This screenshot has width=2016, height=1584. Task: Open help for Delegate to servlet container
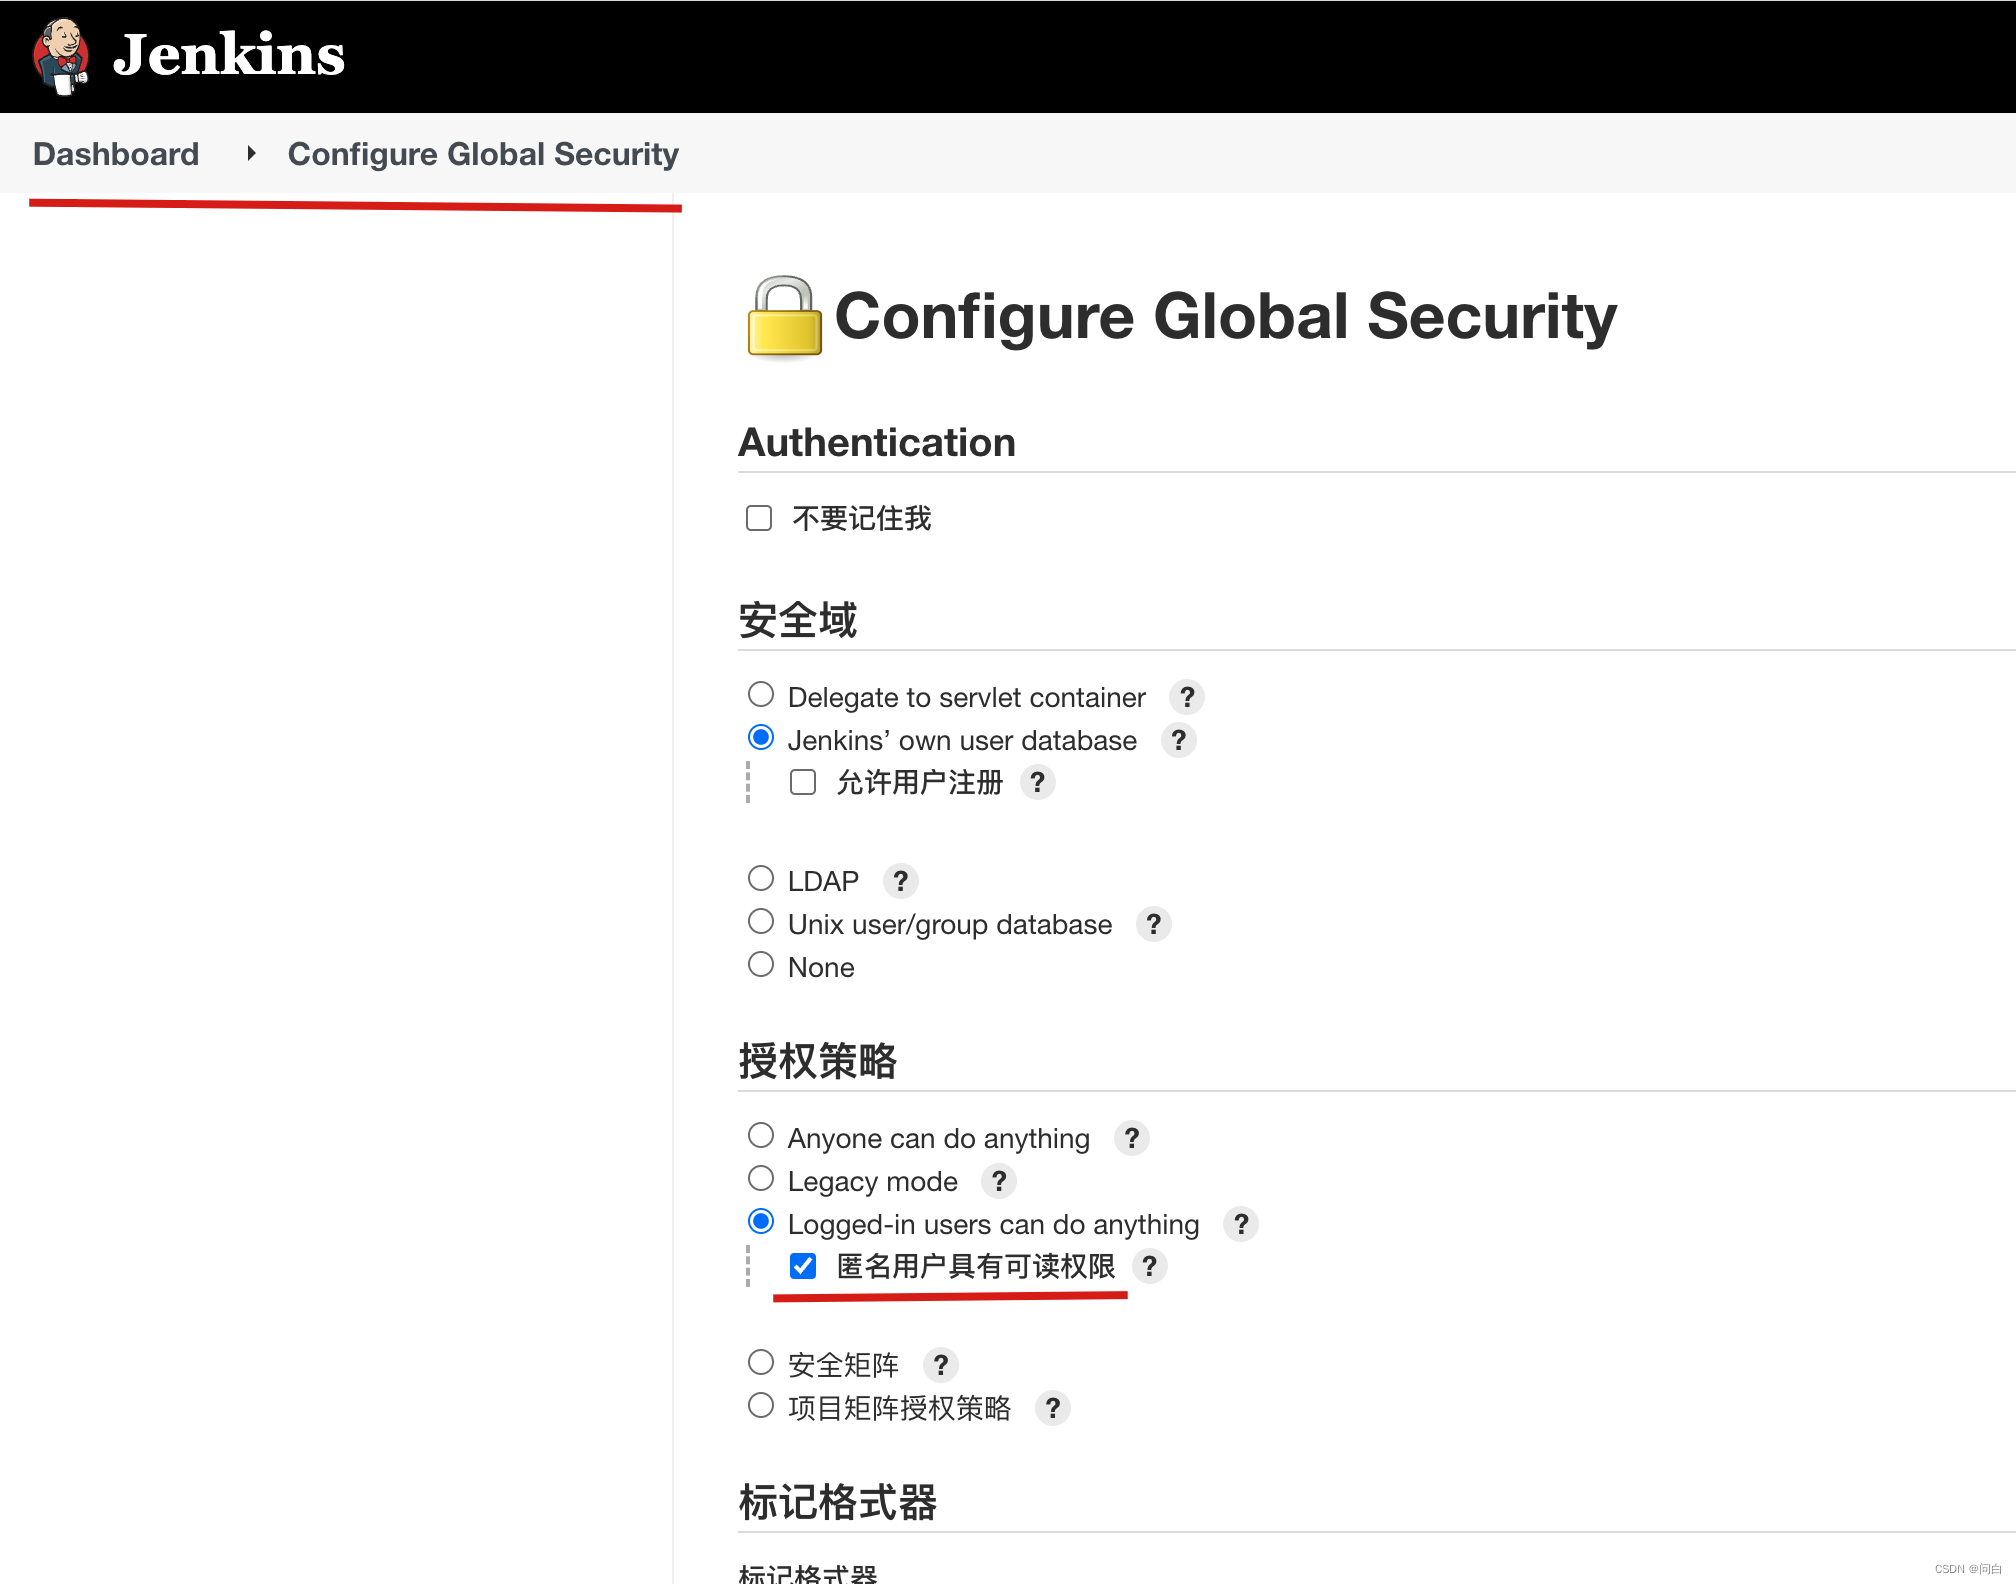1187,697
